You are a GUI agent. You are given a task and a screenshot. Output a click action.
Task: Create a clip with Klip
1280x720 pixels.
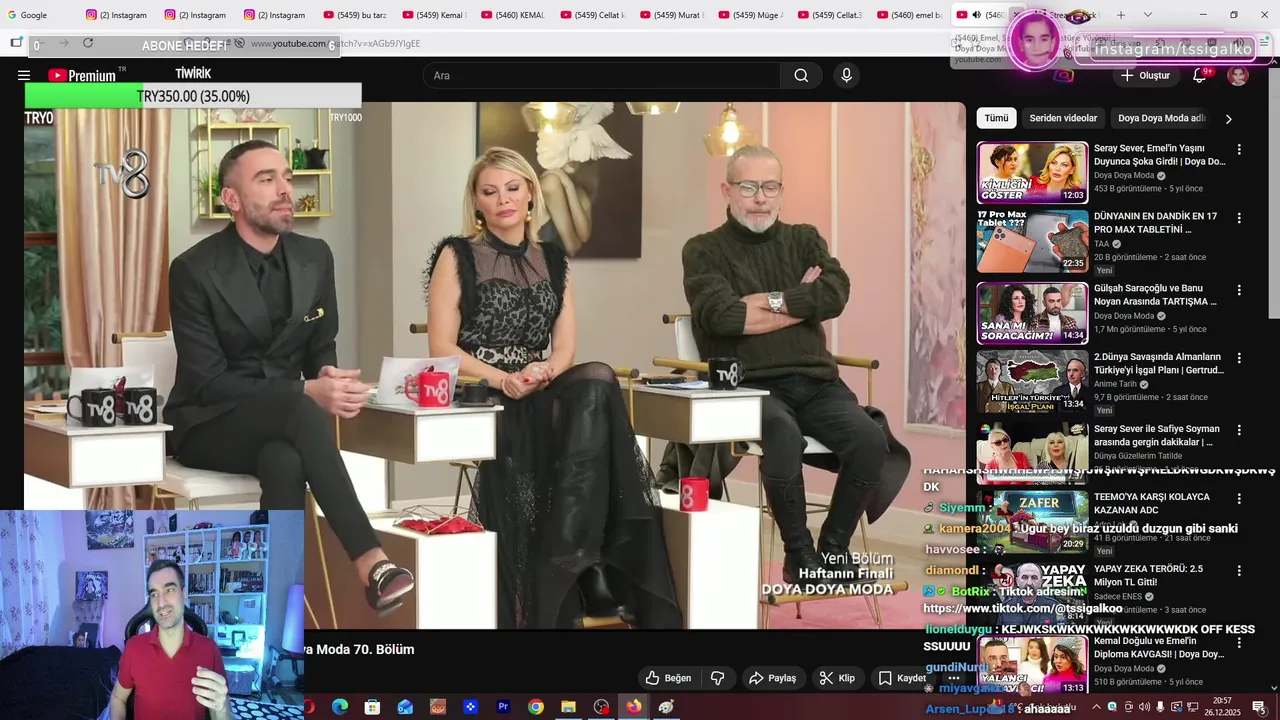(x=837, y=678)
